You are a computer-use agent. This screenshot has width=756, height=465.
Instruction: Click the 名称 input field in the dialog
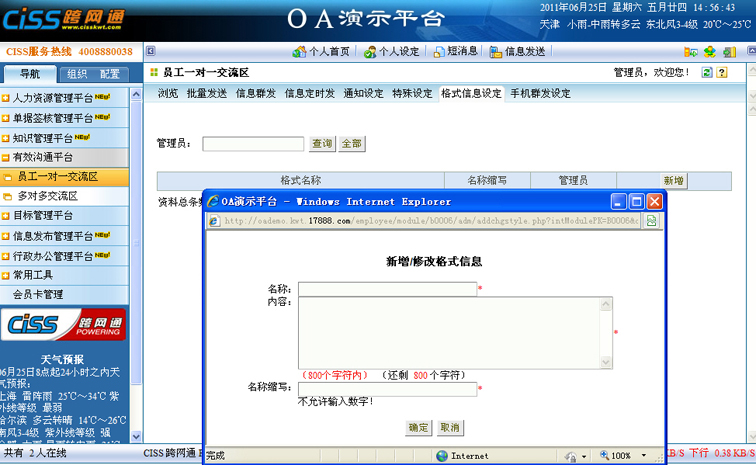click(387, 289)
